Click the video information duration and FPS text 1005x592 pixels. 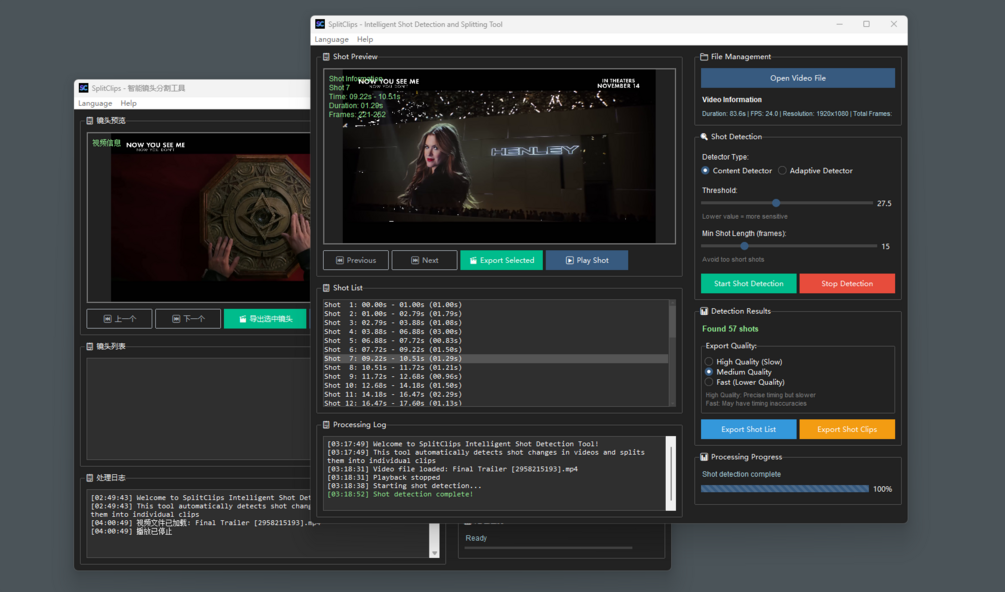point(797,113)
